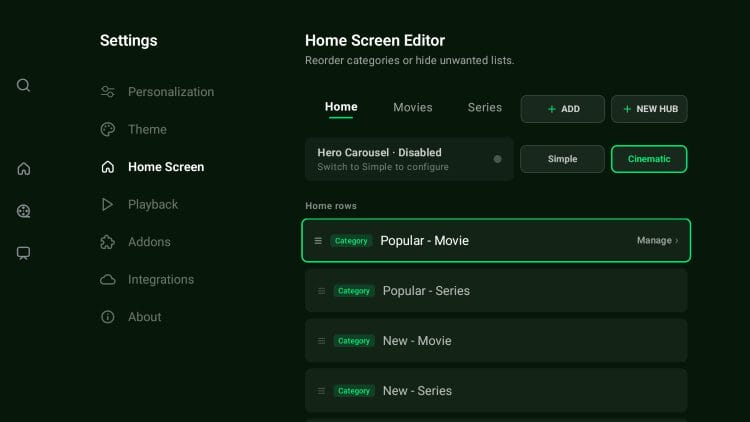
Task: Click the Hero Carousel Disabled card
Action: tap(409, 159)
